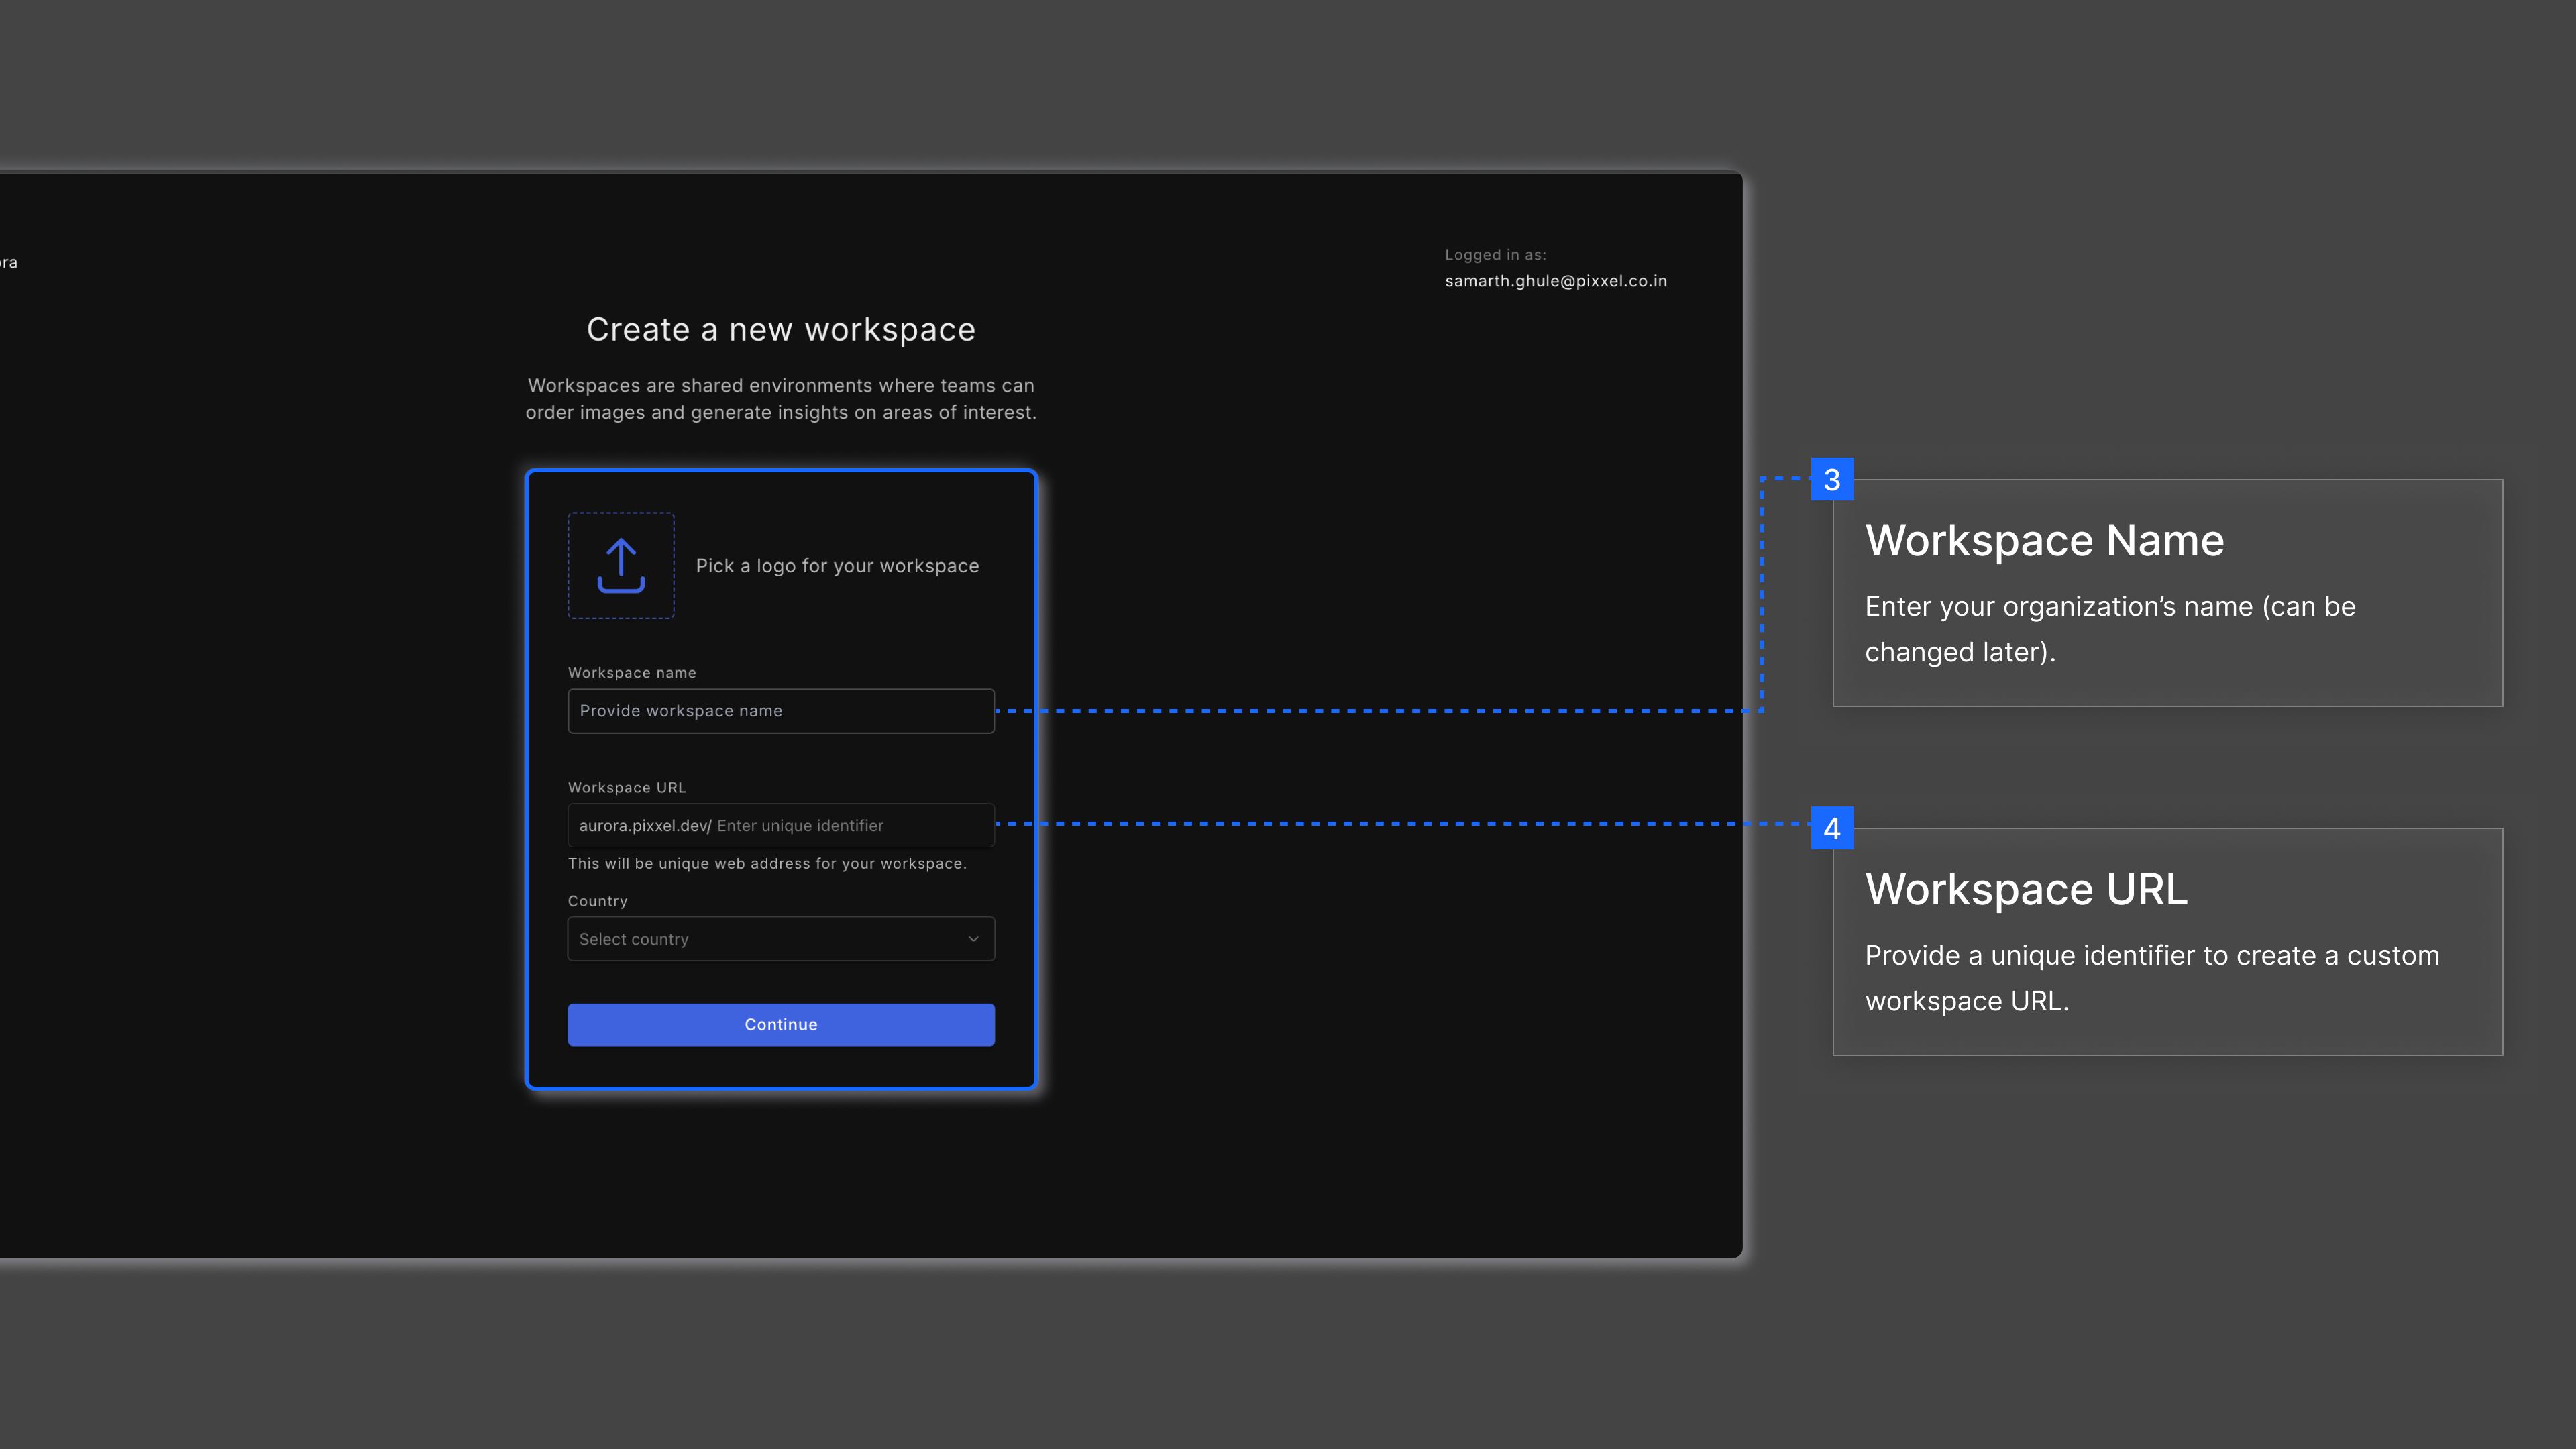Click the Country field label
Viewport: 2576px width, 1449px height.
tap(598, 901)
